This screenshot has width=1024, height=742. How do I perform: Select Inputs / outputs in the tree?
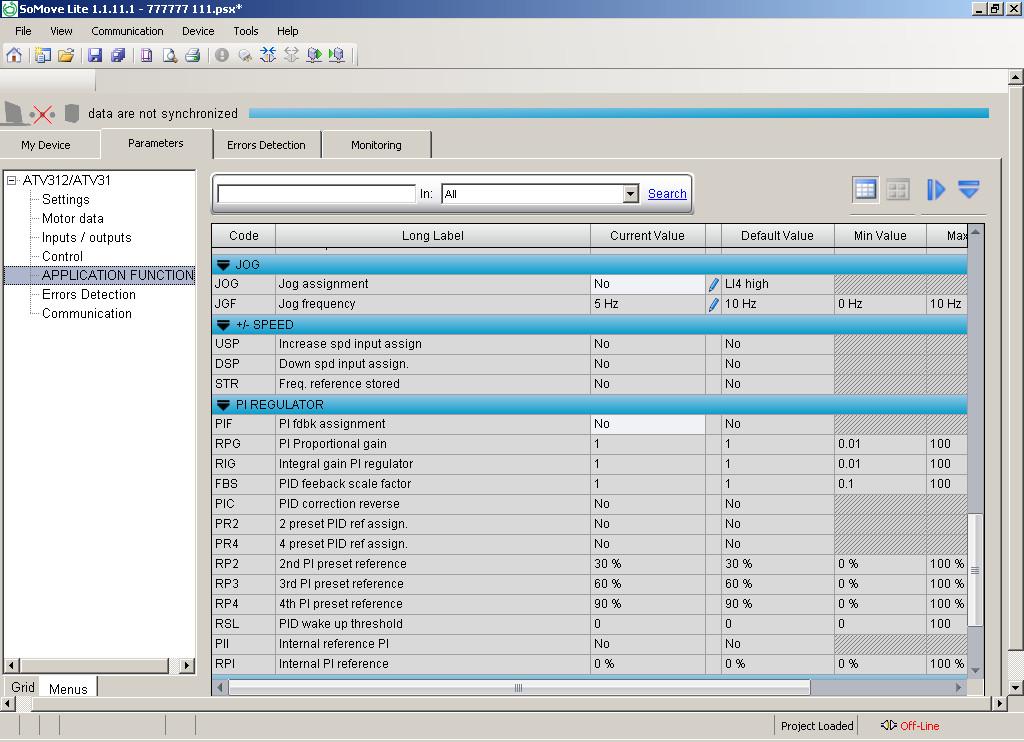[87, 238]
